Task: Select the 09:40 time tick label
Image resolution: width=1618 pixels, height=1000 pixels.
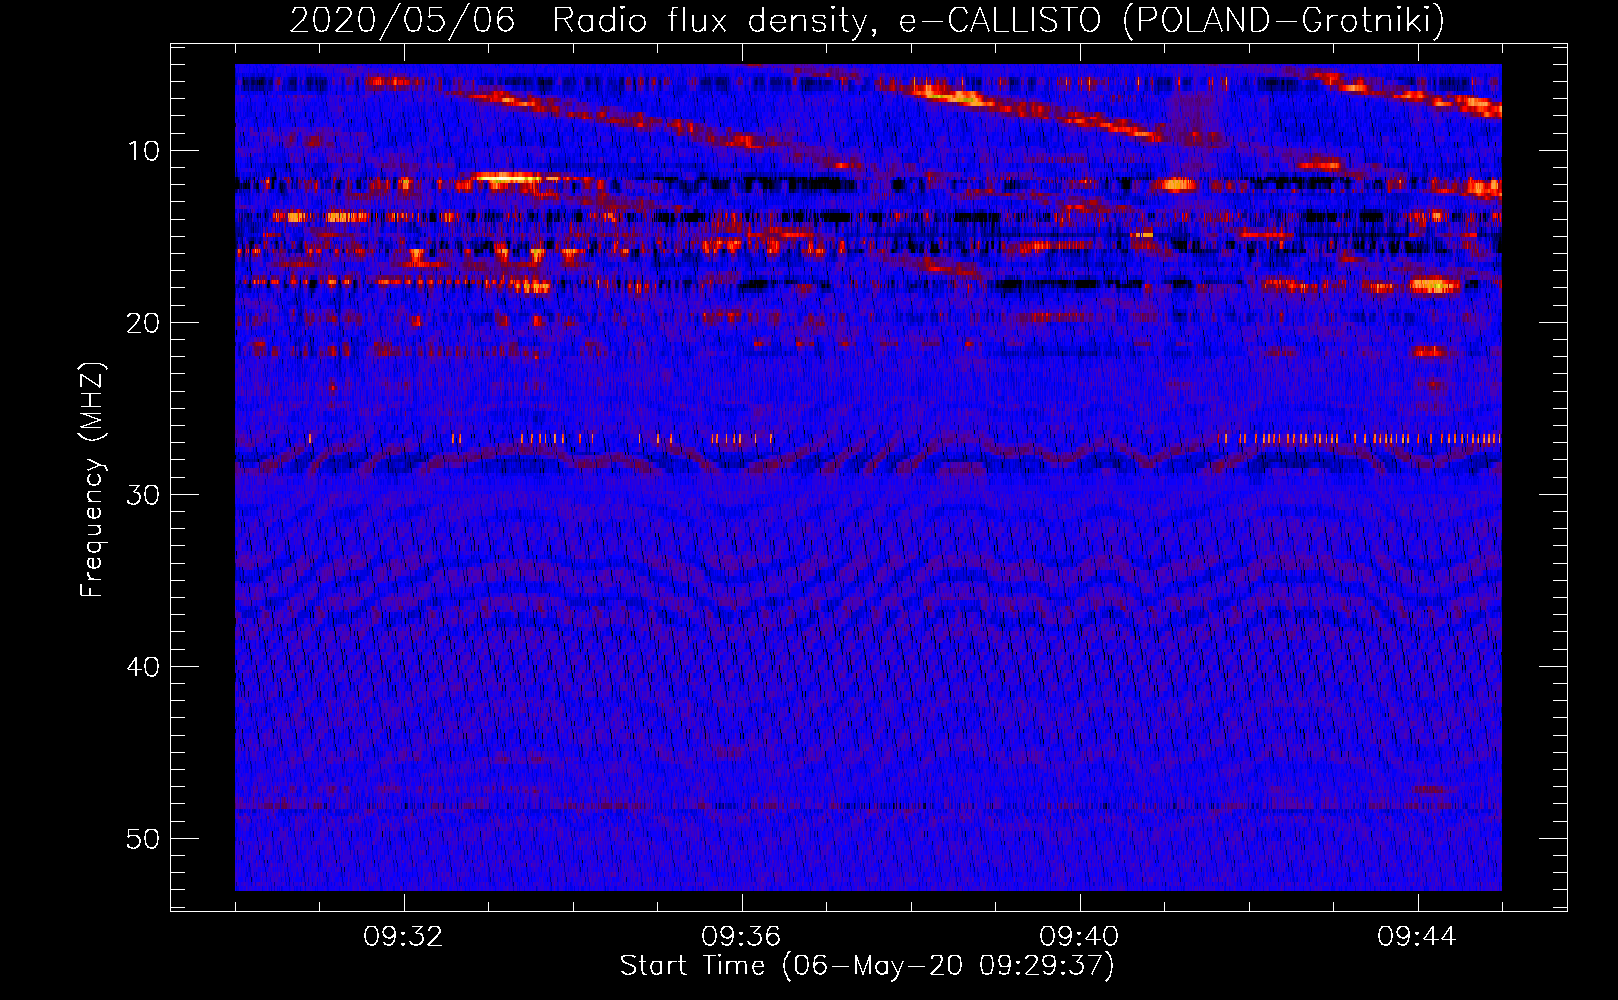Action: [1079, 937]
